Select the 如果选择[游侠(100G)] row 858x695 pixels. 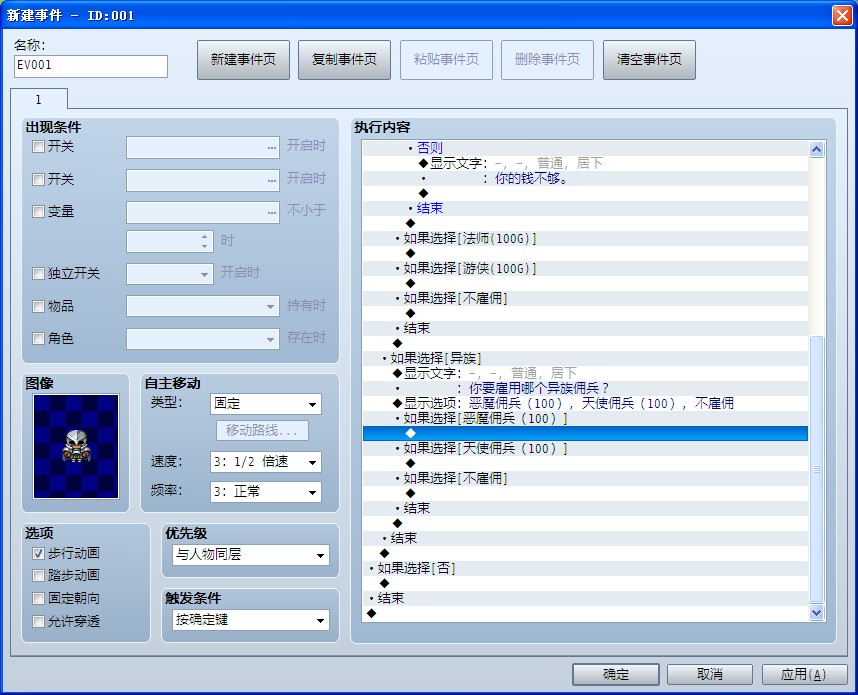[585, 269]
